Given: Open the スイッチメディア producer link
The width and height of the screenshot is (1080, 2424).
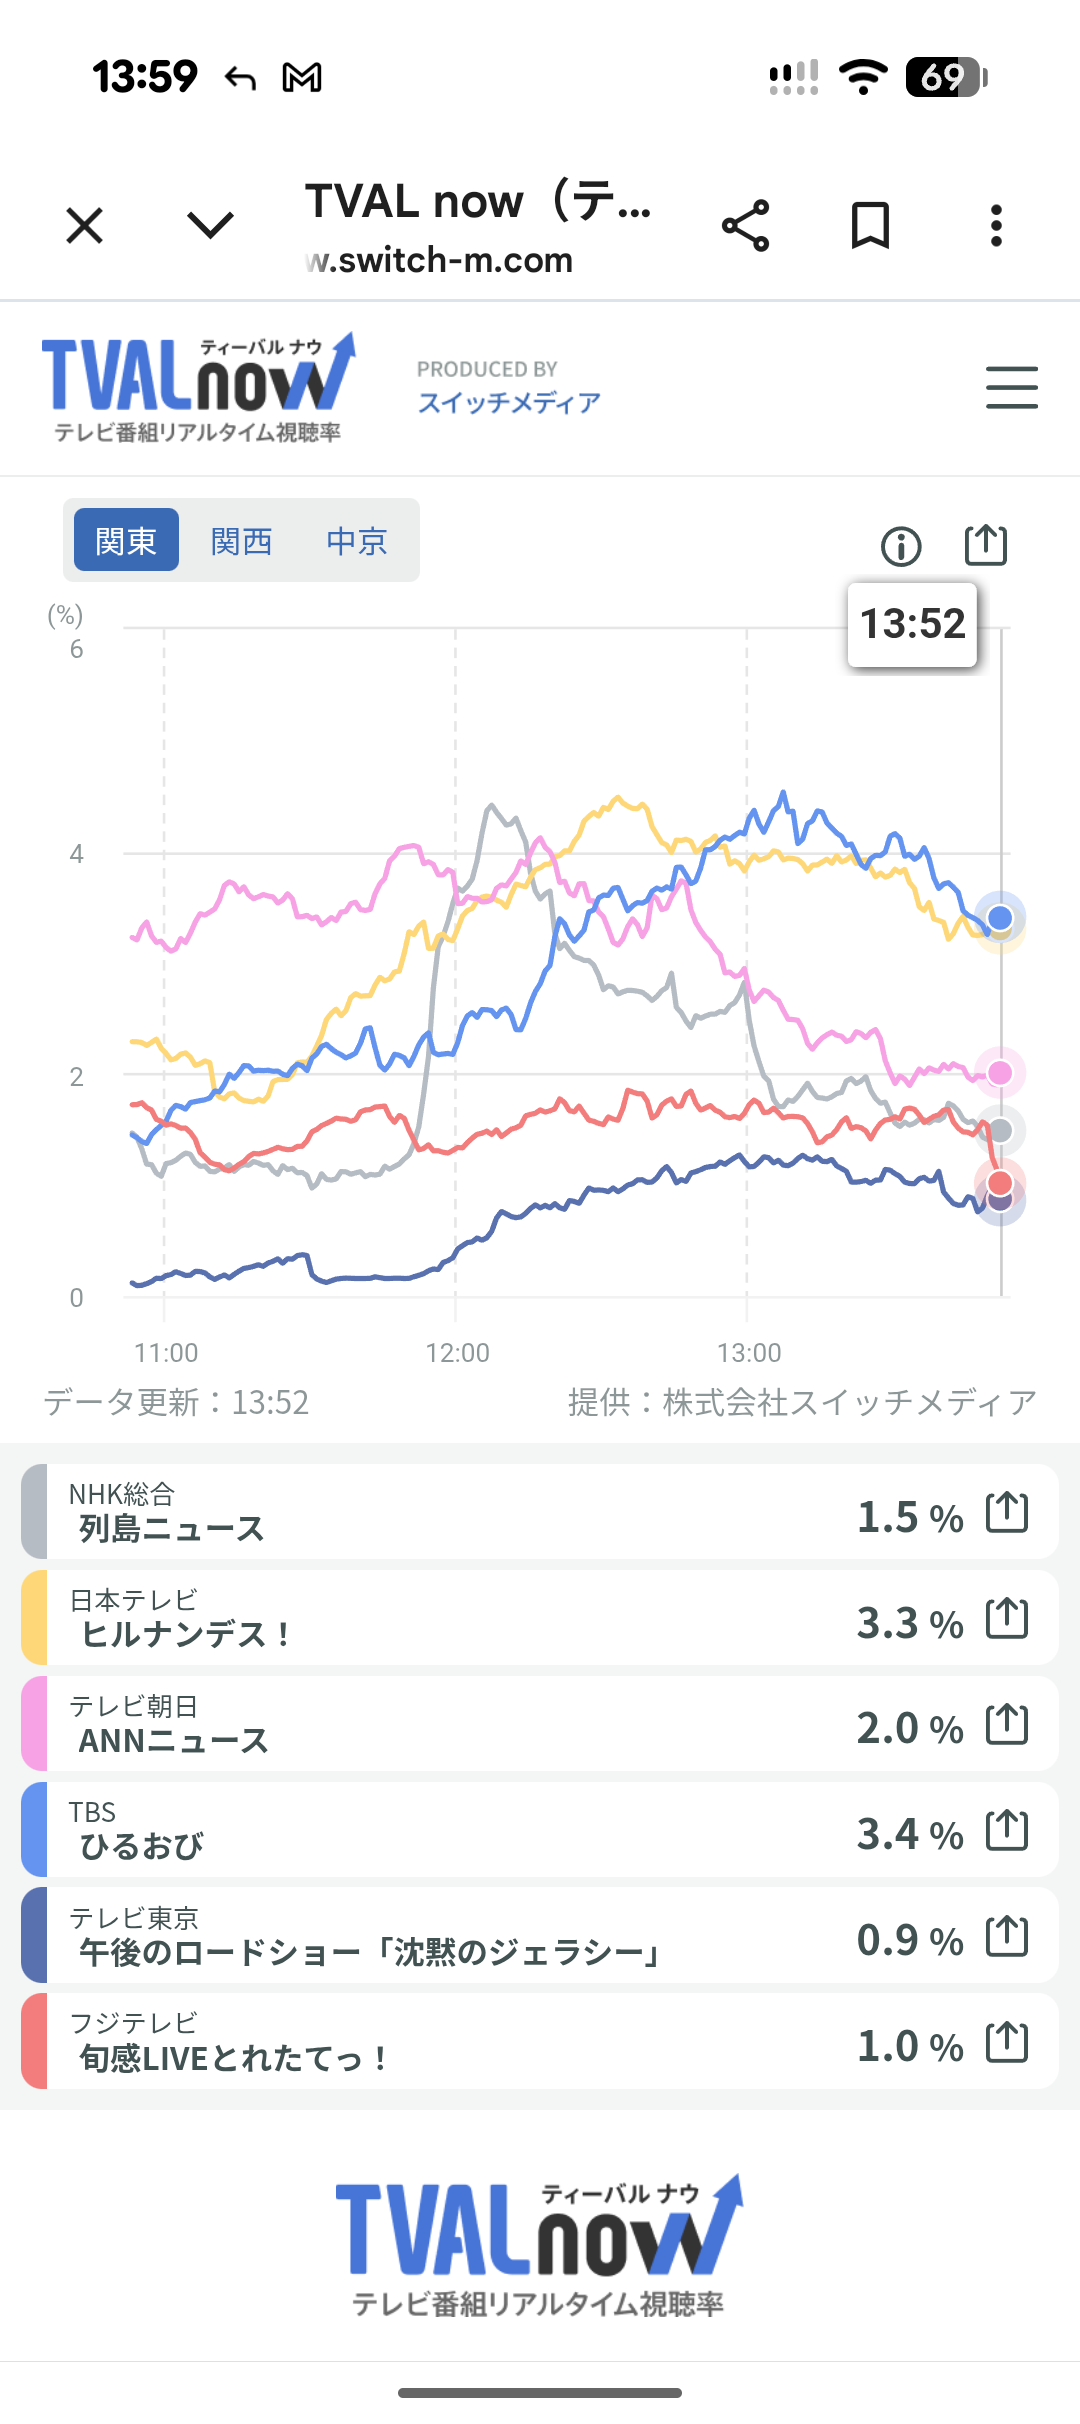Looking at the screenshot, I should coord(509,402).
